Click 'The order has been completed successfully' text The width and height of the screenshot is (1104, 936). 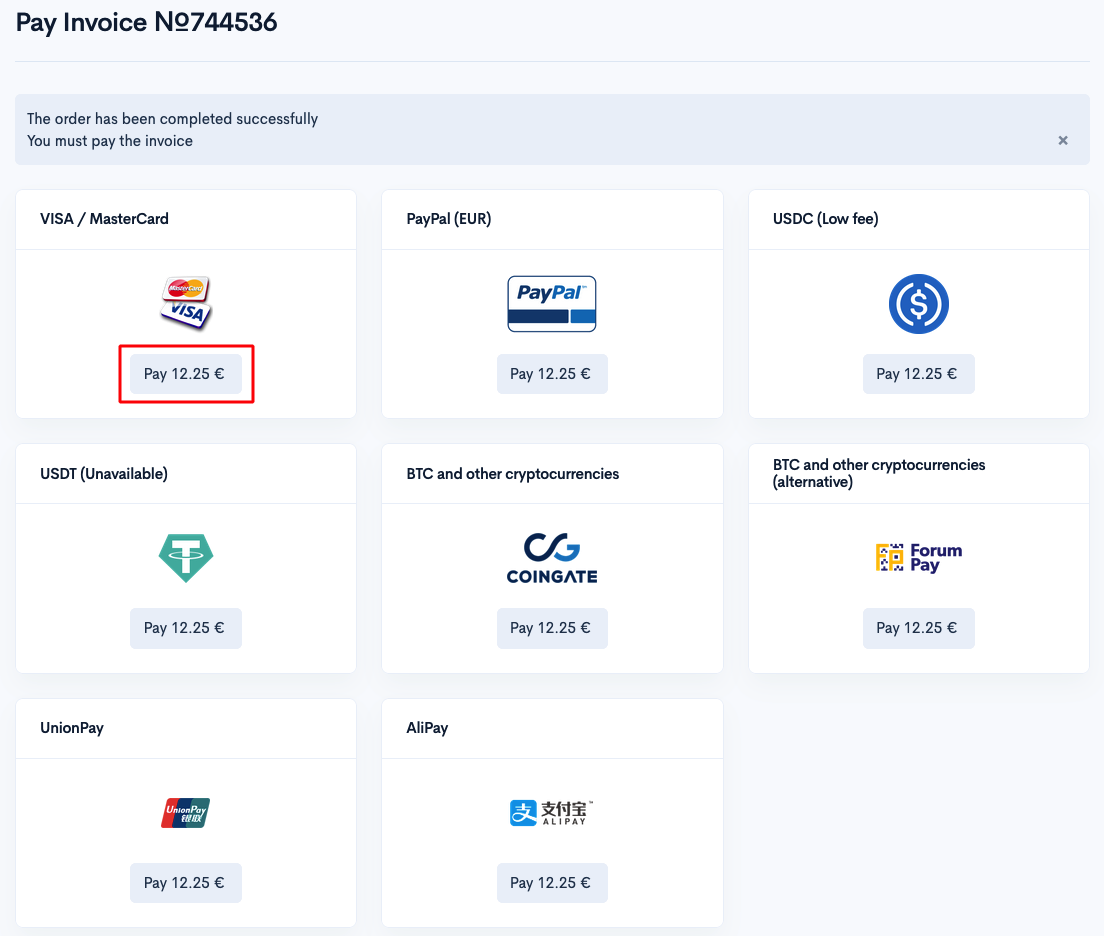coord(172,119)
